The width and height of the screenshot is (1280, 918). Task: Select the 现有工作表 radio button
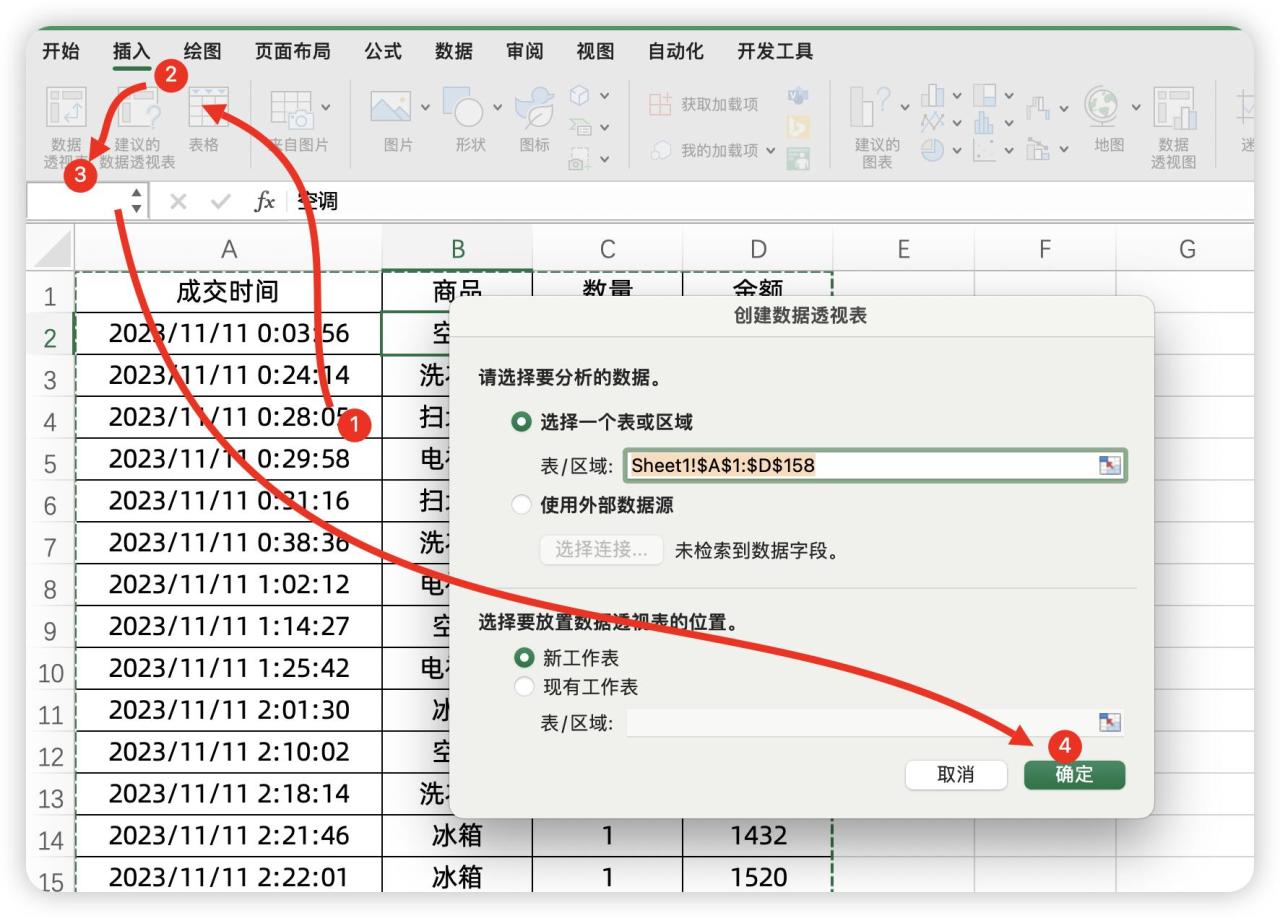pyautogui.click(x=524, y=687)
